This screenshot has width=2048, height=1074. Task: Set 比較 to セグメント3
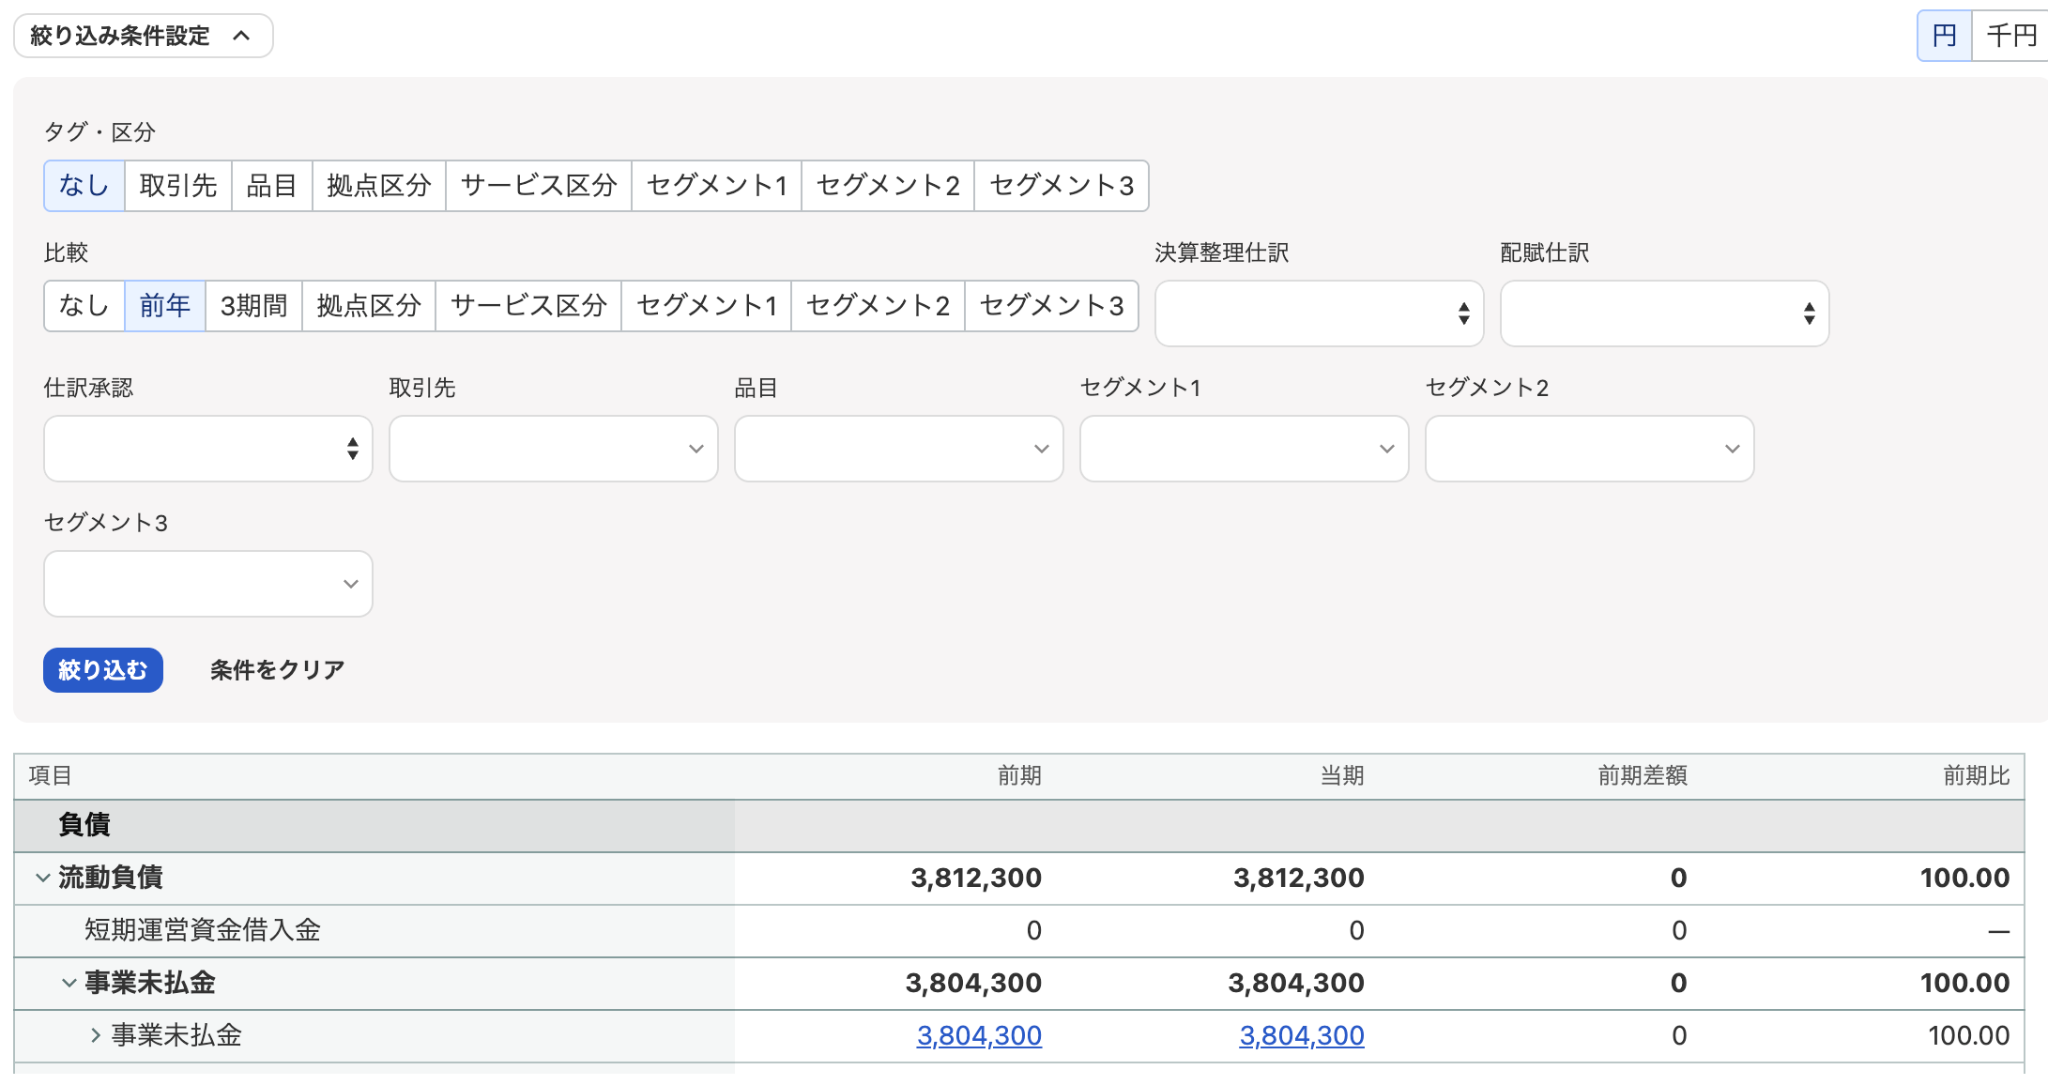[x=1052, y=305]
